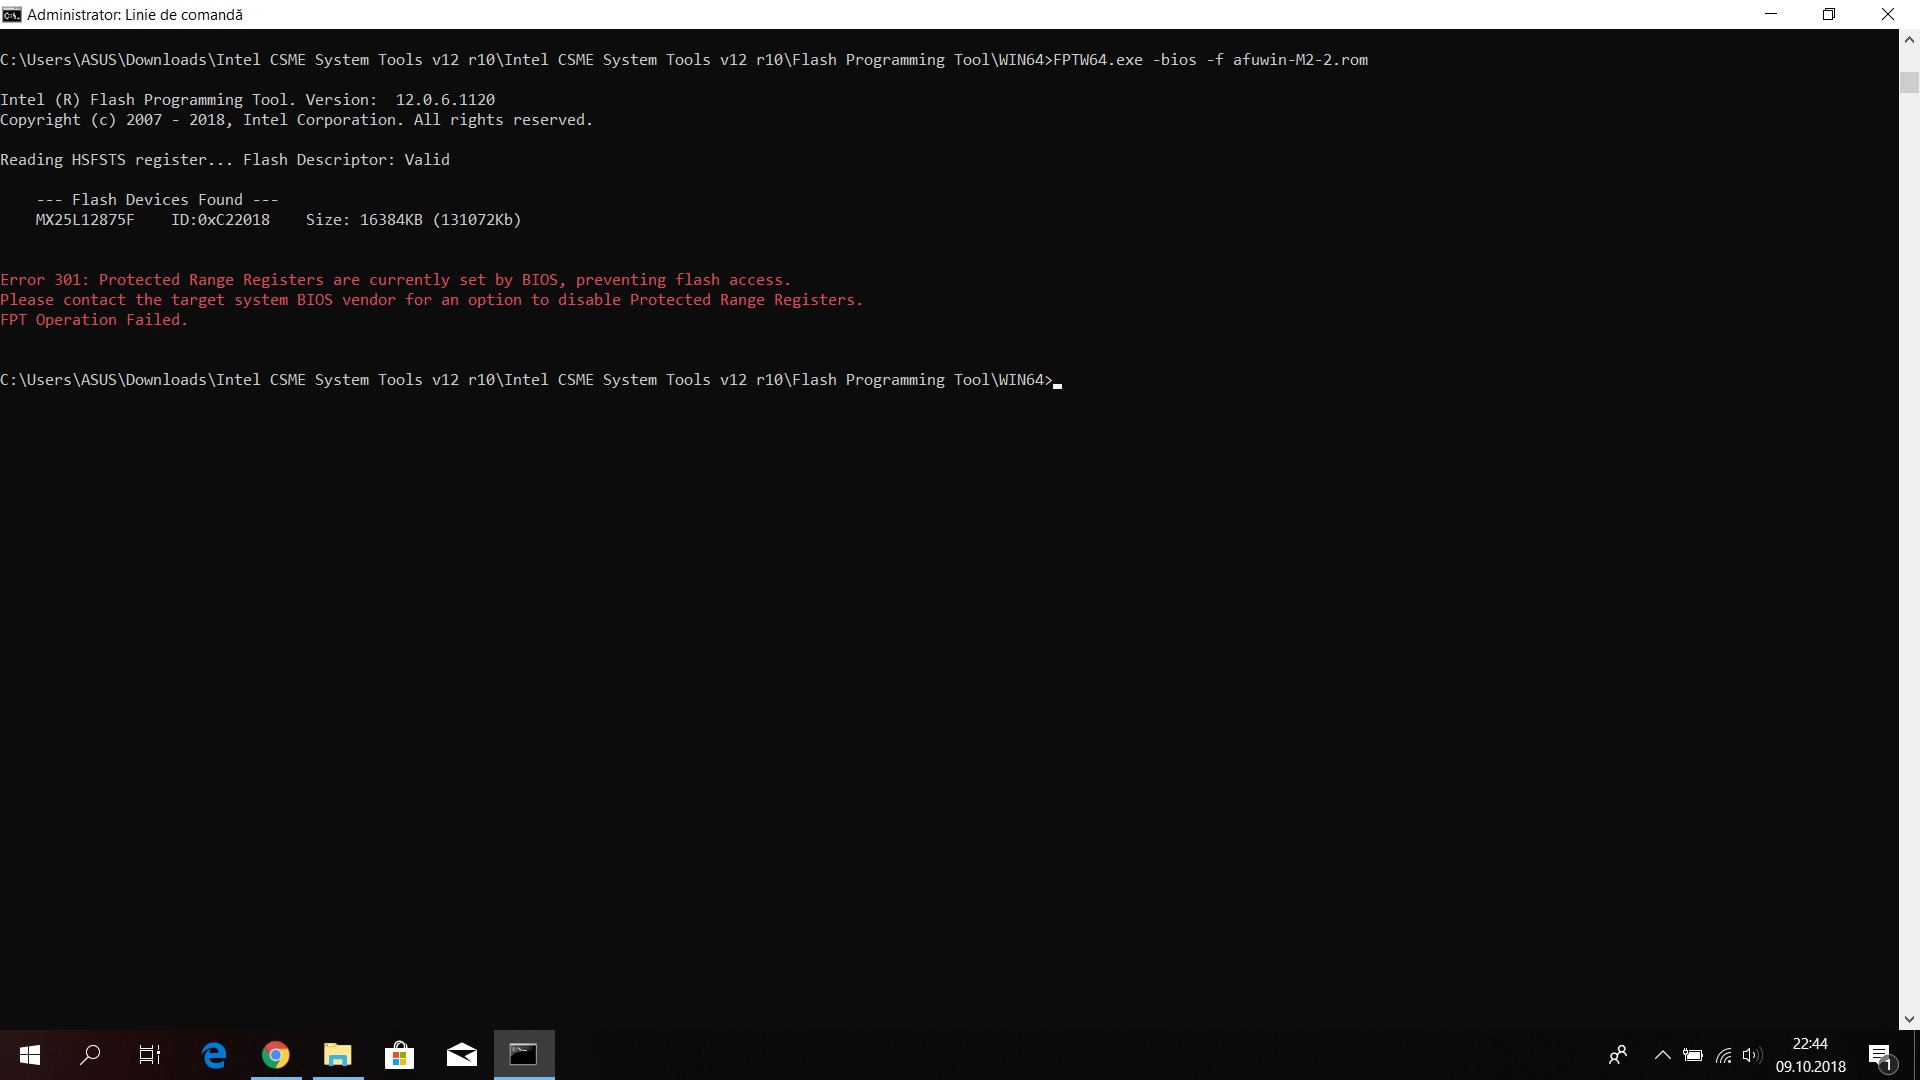Switch to Google Chrome in taskbar

(275, 1054)
